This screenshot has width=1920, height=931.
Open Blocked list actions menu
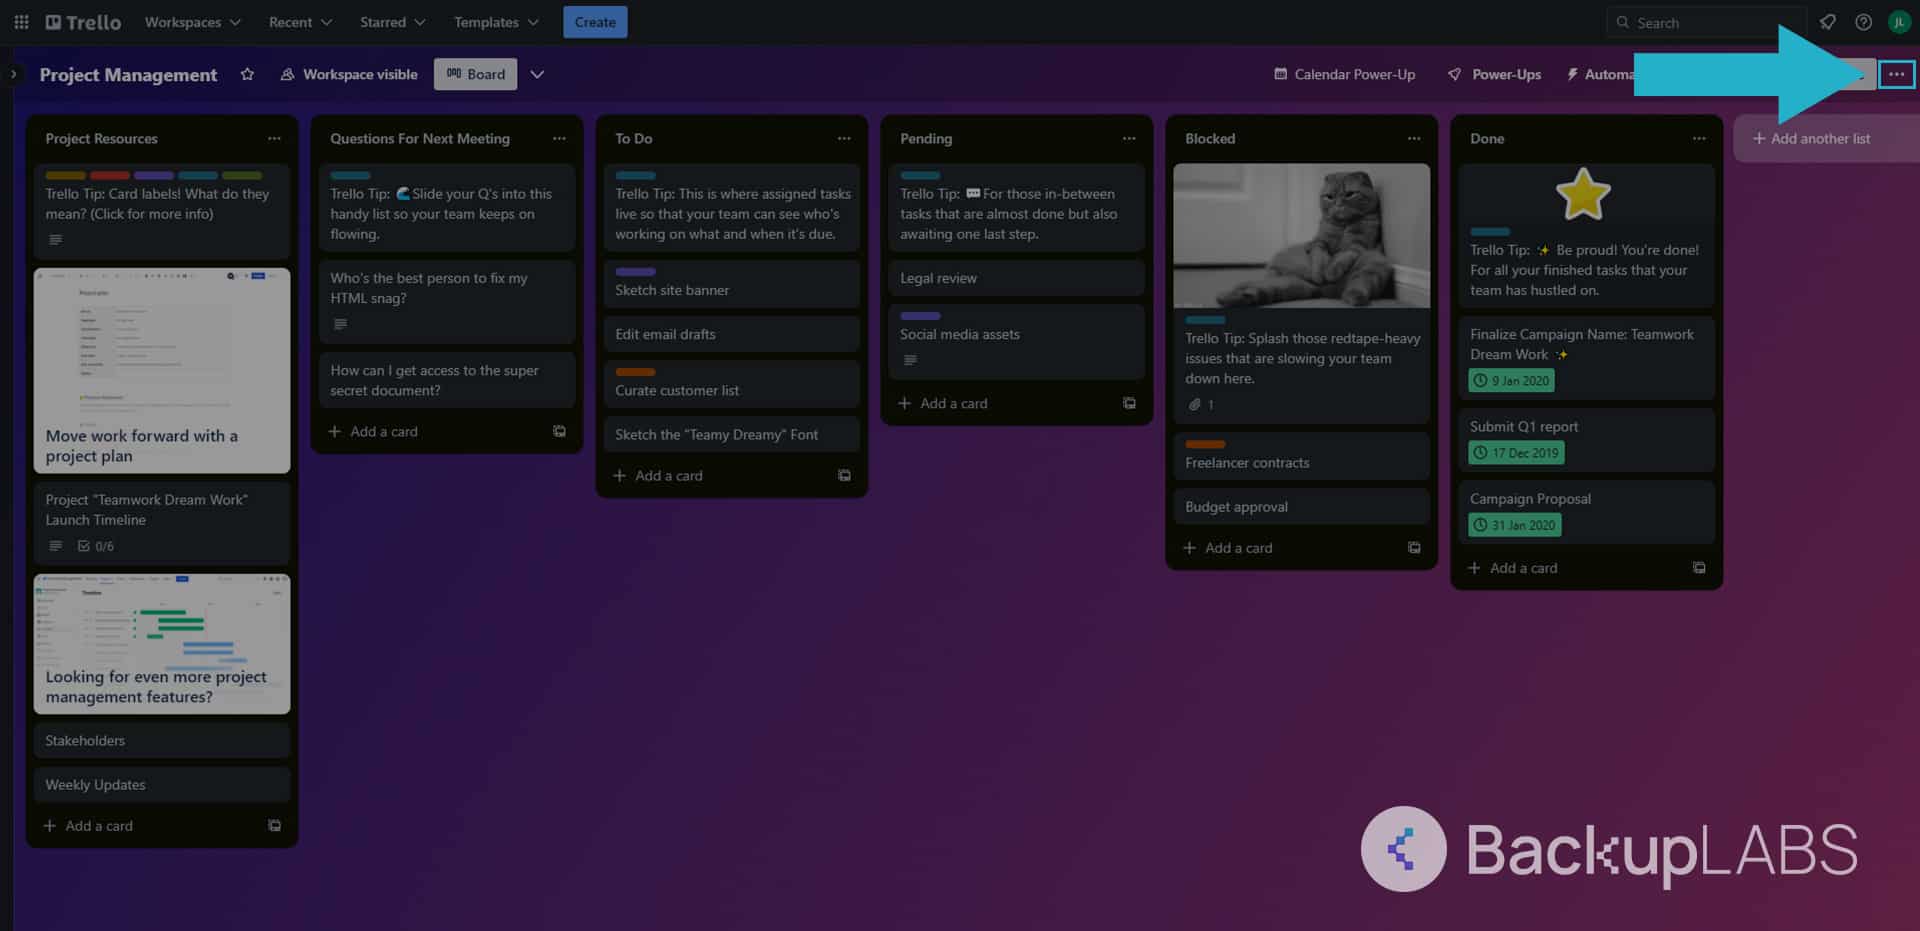pos(1414,139)
